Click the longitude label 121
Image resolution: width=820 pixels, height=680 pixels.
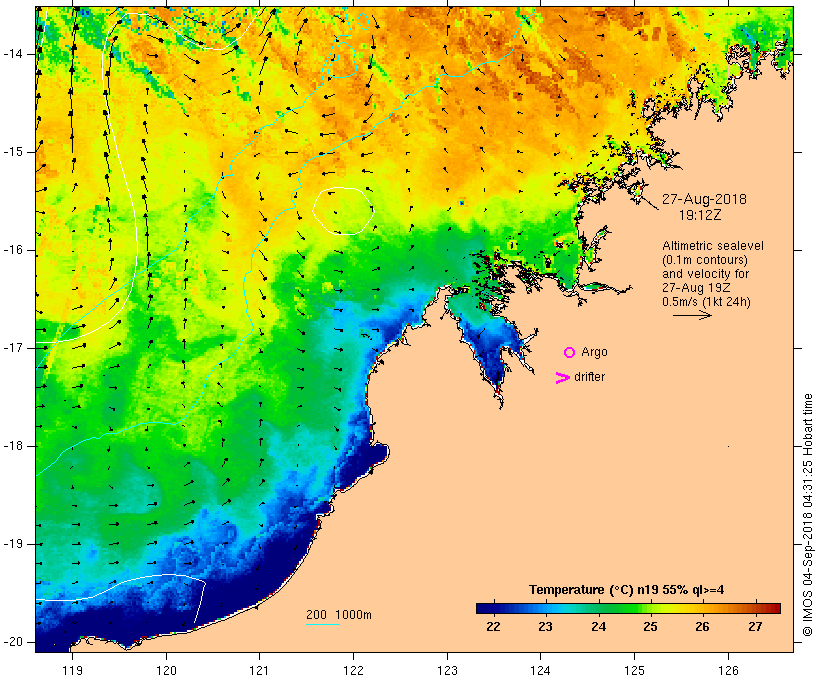[259, 670]
